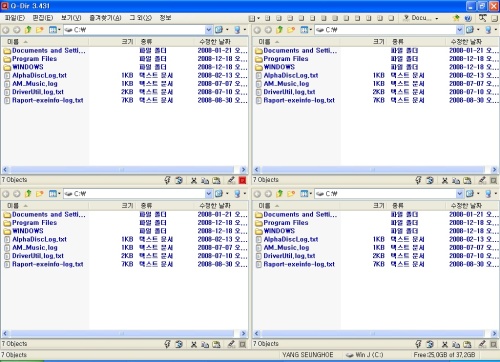Click square icon ending top-right pane status bar
This screenshot has width=500, height=362.
(493, 180)
